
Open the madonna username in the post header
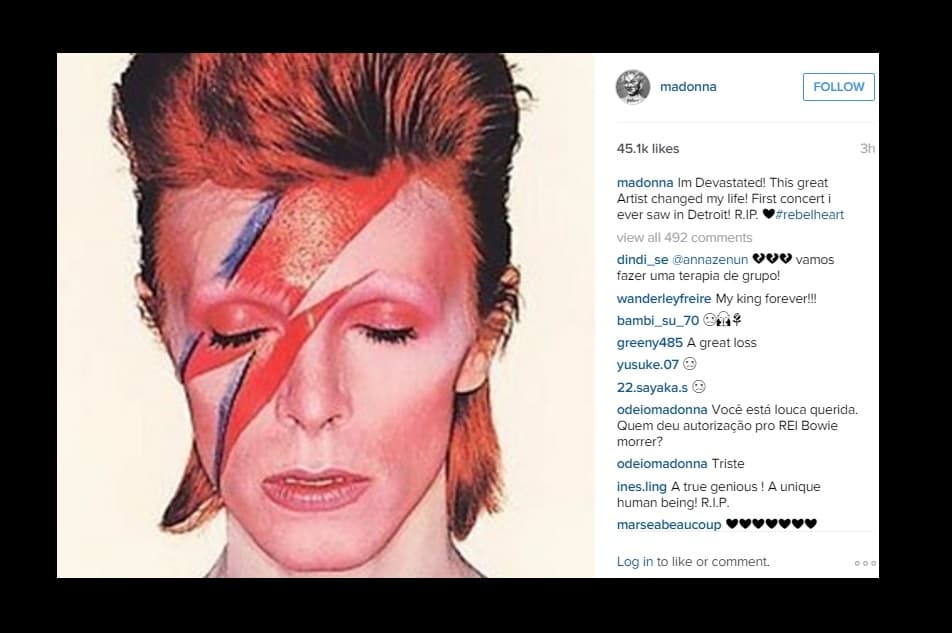688,87
